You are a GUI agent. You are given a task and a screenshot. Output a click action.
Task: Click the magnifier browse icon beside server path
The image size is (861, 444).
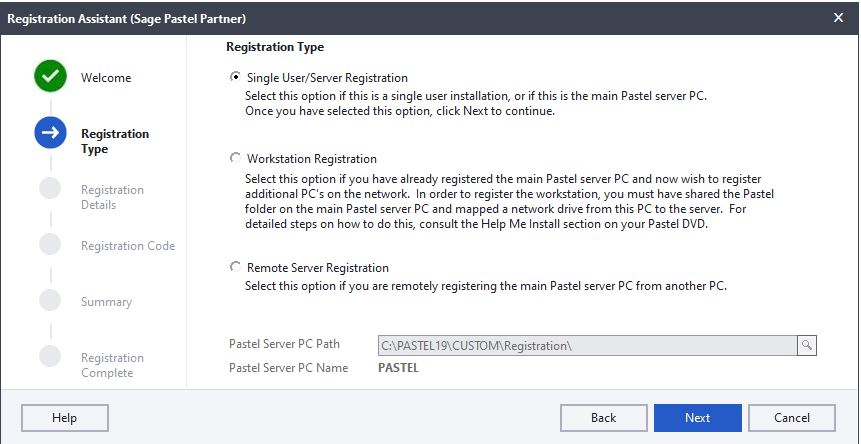[x=807, y=345]
